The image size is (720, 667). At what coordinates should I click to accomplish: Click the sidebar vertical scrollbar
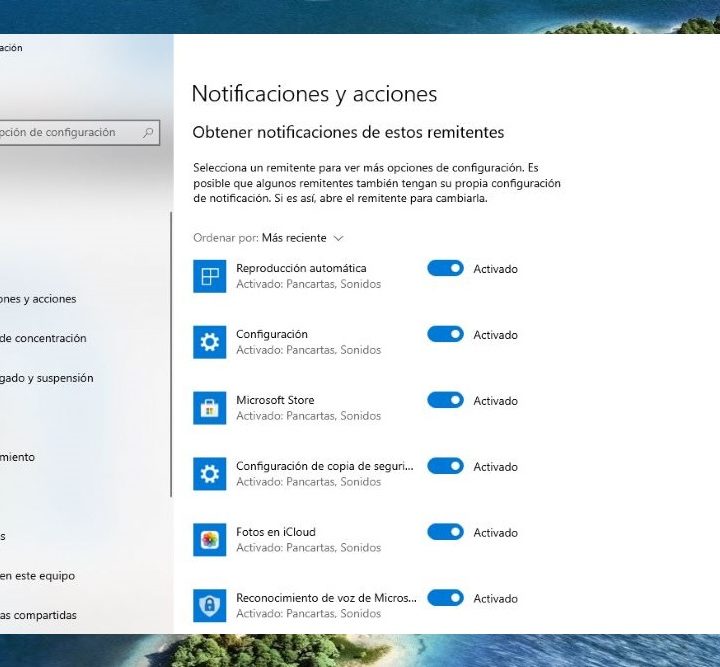[x=171, y=354]
